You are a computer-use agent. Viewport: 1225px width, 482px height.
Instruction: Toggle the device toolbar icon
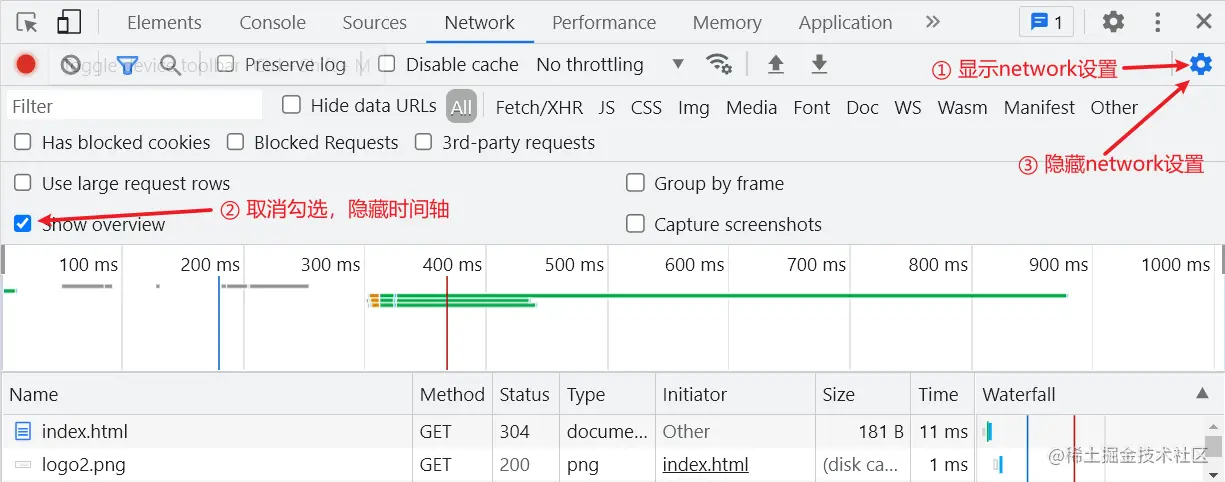tap(68, 22)
